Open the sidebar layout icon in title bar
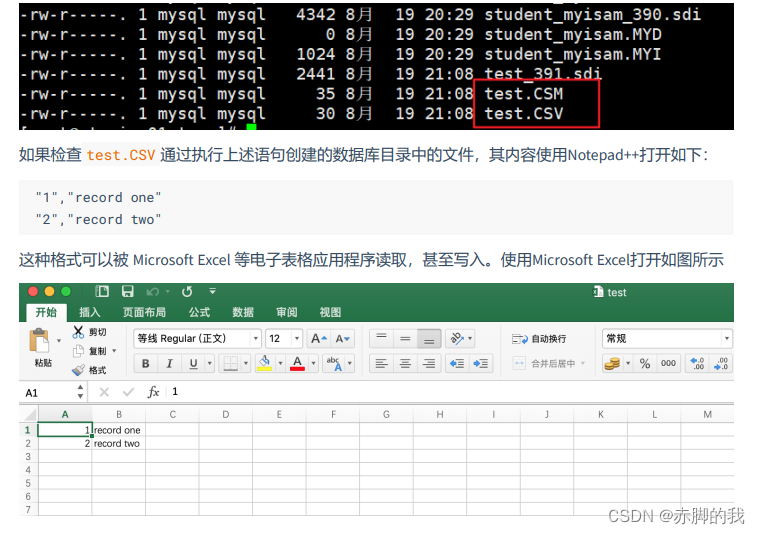 click(x=102, y=291)
